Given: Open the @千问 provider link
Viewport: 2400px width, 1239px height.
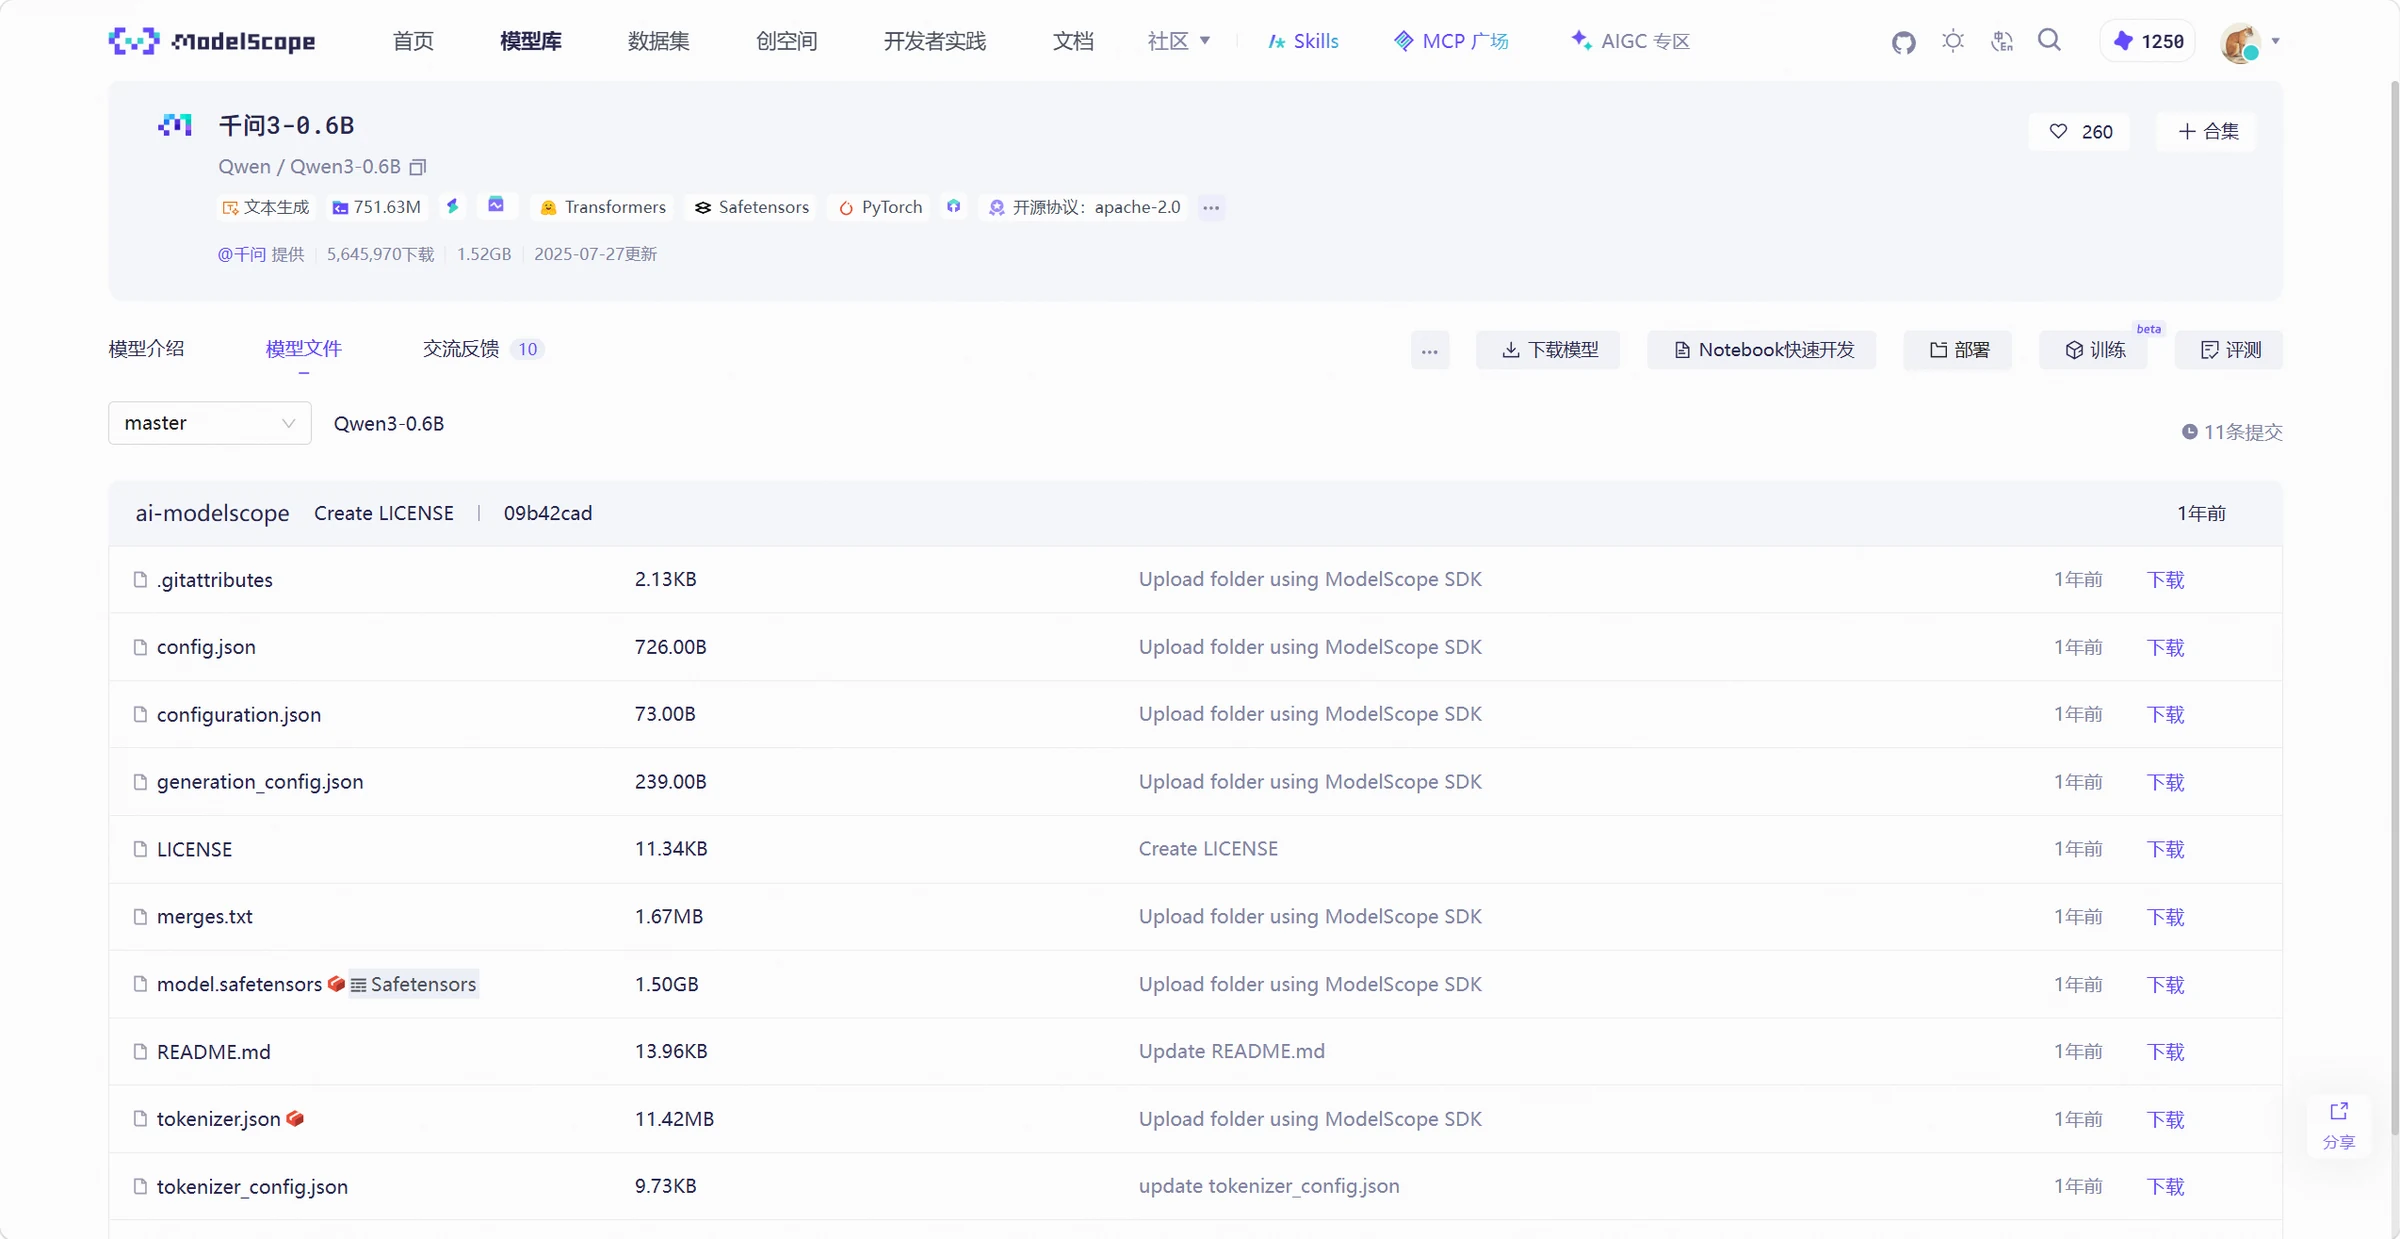Looking at the screenshot, I should [241, 254].
